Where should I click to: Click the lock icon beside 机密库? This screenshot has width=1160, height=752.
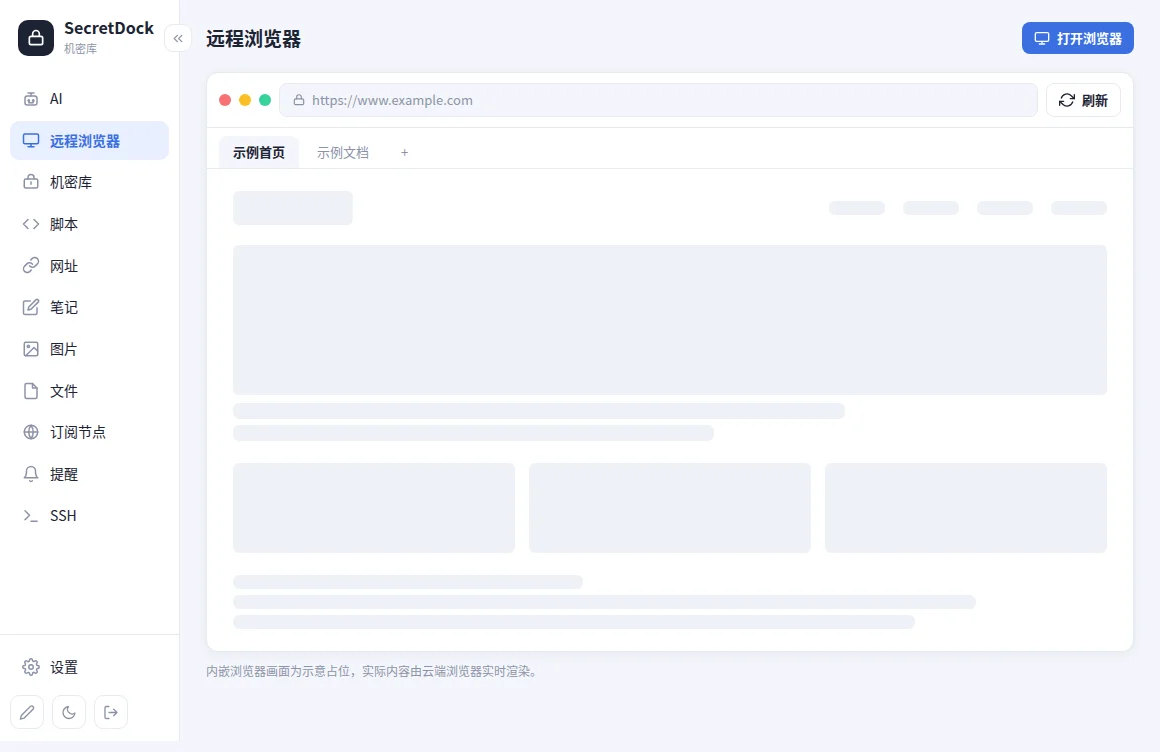(31, 182)
